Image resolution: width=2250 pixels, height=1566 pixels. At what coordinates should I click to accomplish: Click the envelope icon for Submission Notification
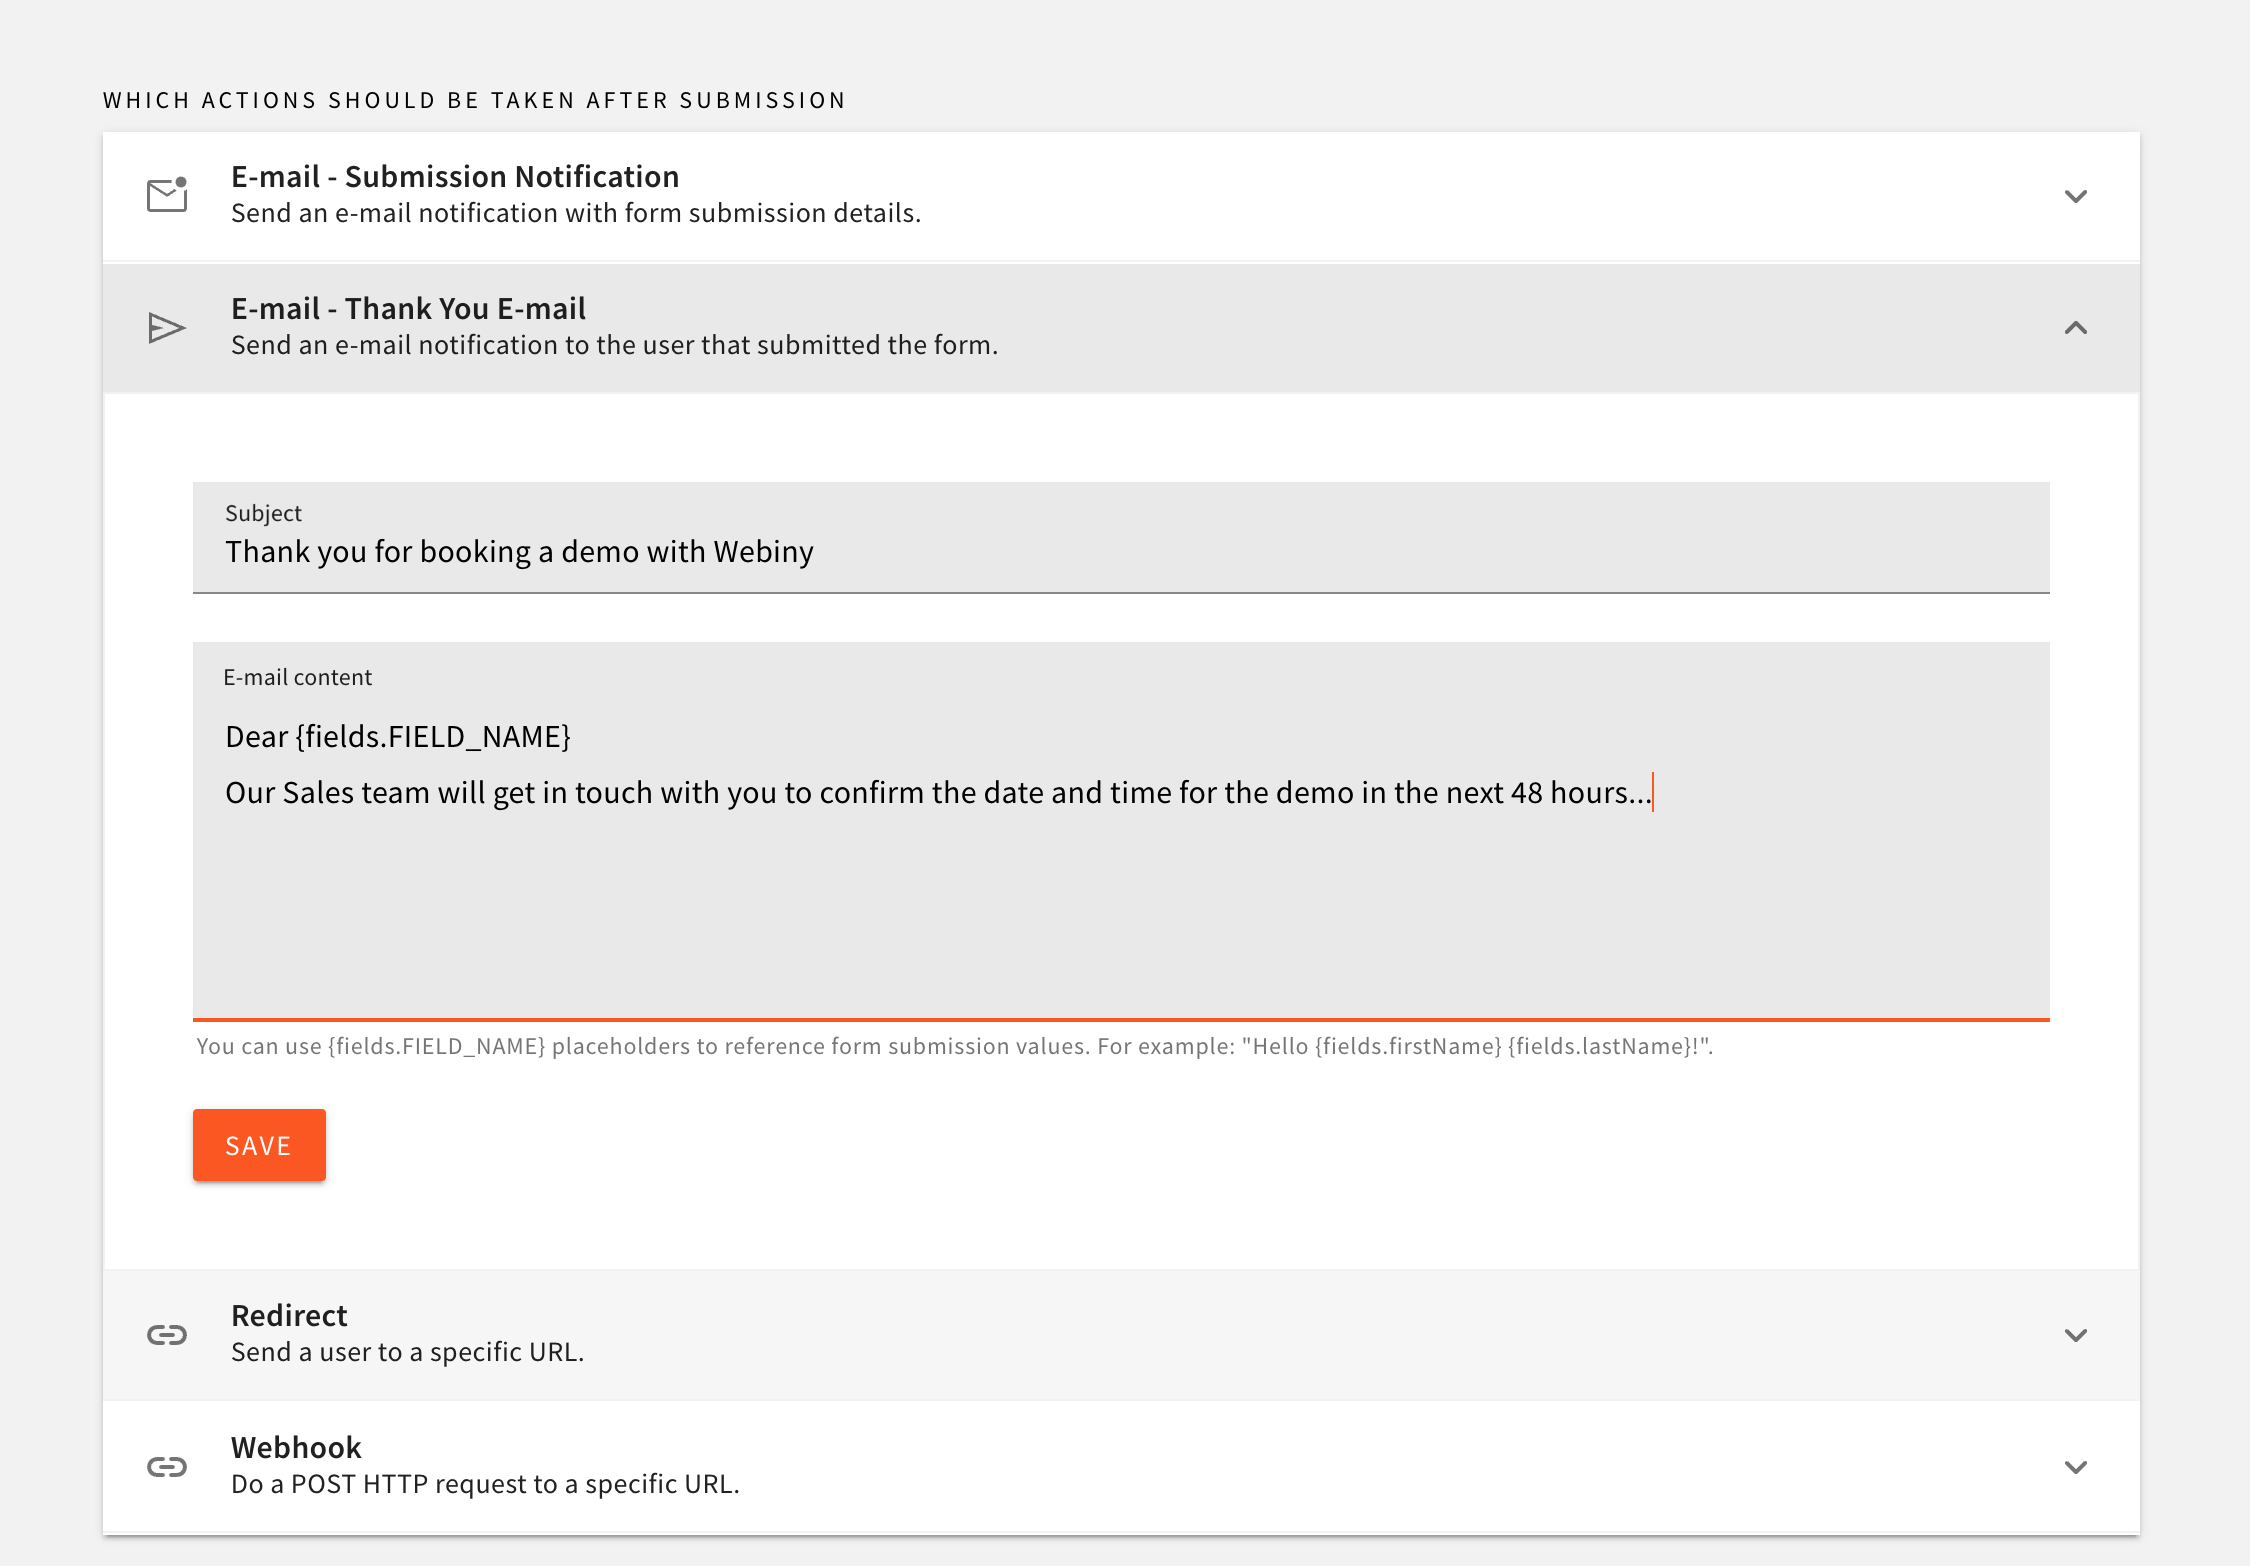pyautogui.click(x=167, y=195)
